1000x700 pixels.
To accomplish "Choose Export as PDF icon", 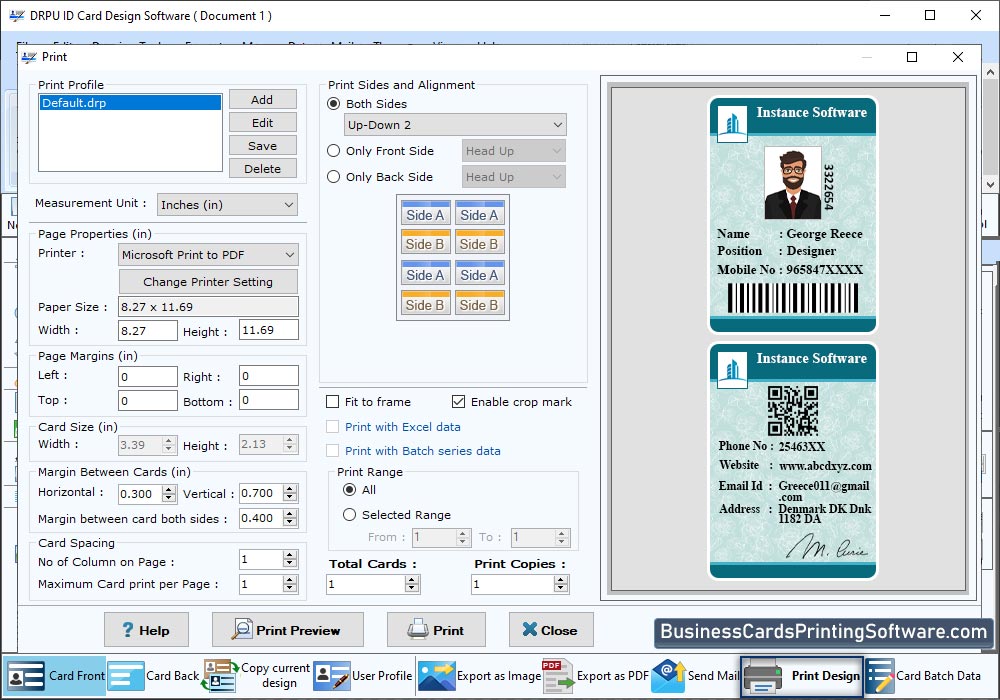I will pyautogui.click(x=557, y=676).
